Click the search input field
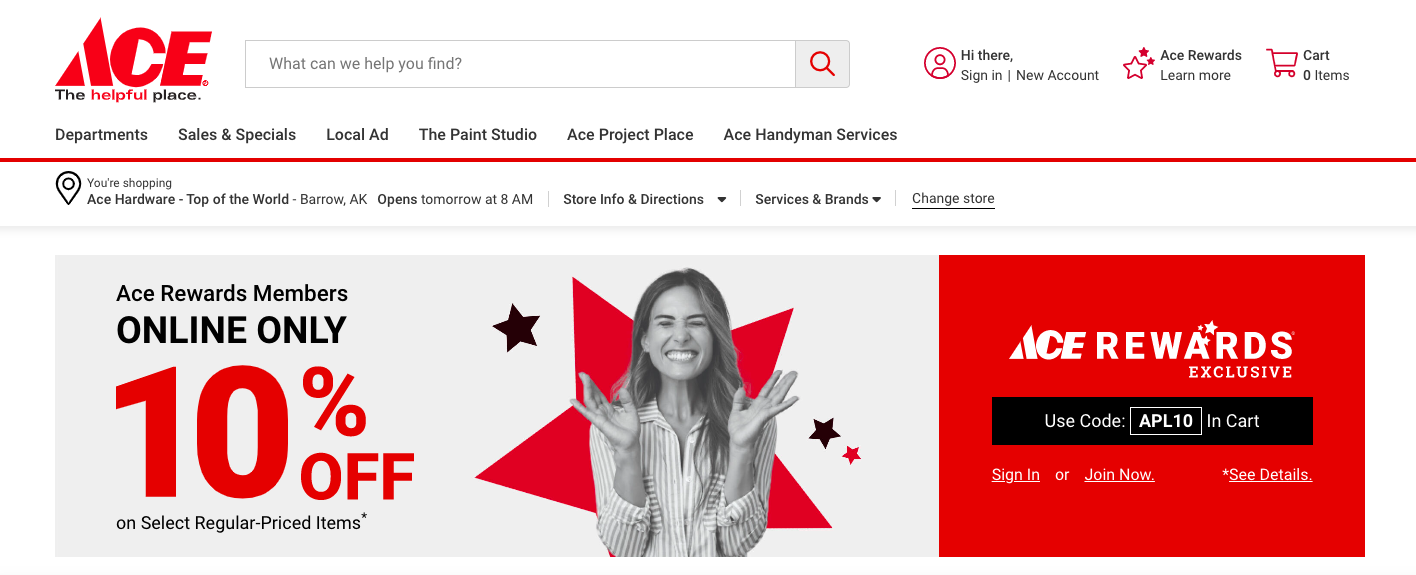Image resolution: width=1416 pixels, height=575 pixels. point(520,64)
